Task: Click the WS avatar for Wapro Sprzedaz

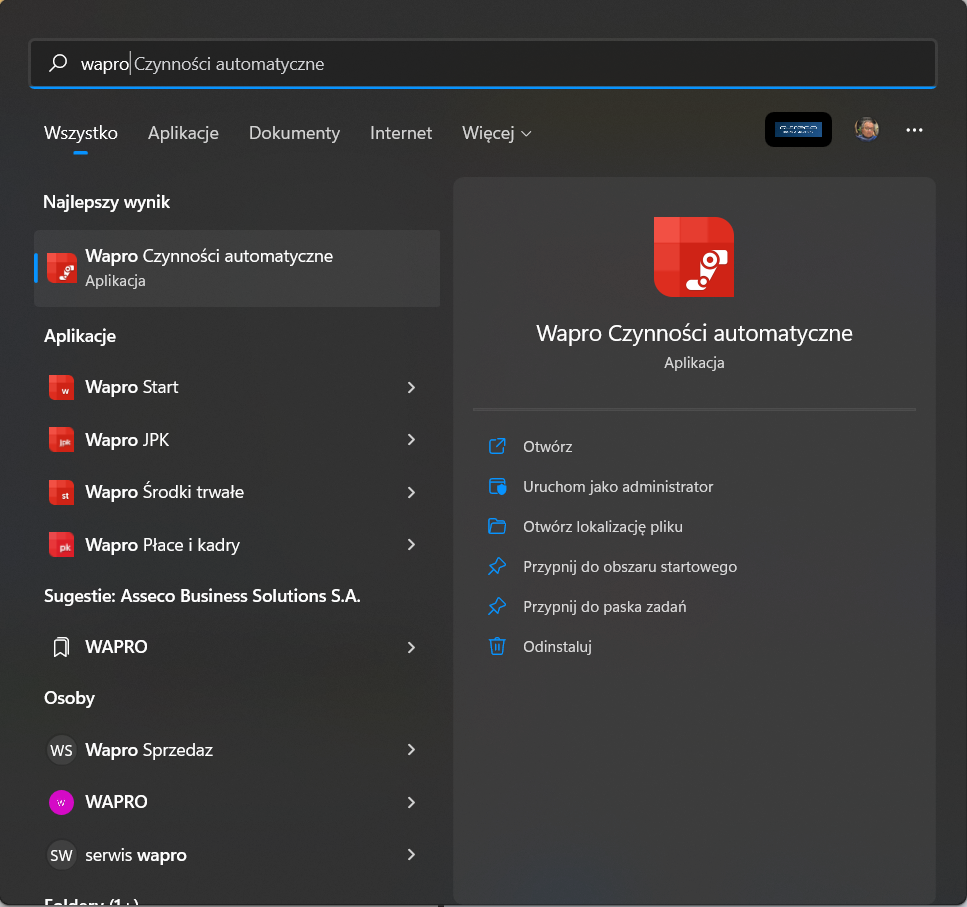Action: [x=61, y=750]
